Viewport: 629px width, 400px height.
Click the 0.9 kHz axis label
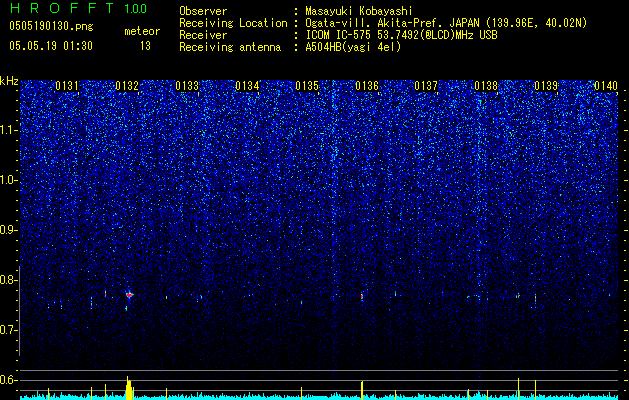[9, 230]
